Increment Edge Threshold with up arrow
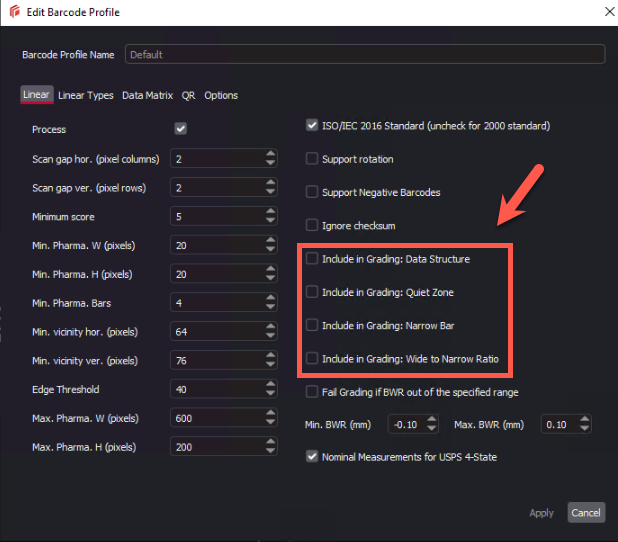The width and height of the screenshot is (618, 542). pos(271,385)
